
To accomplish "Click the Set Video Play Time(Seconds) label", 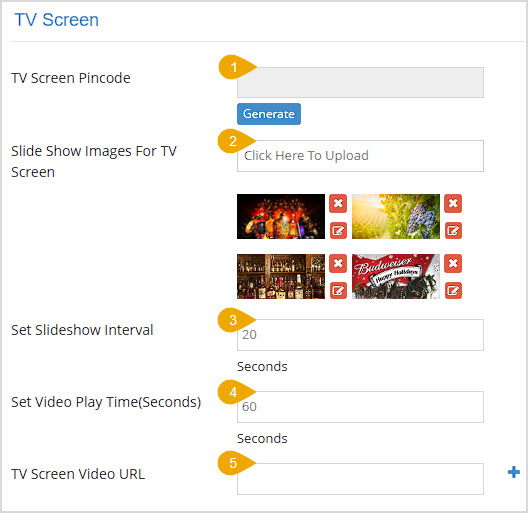I will (106, 402).
